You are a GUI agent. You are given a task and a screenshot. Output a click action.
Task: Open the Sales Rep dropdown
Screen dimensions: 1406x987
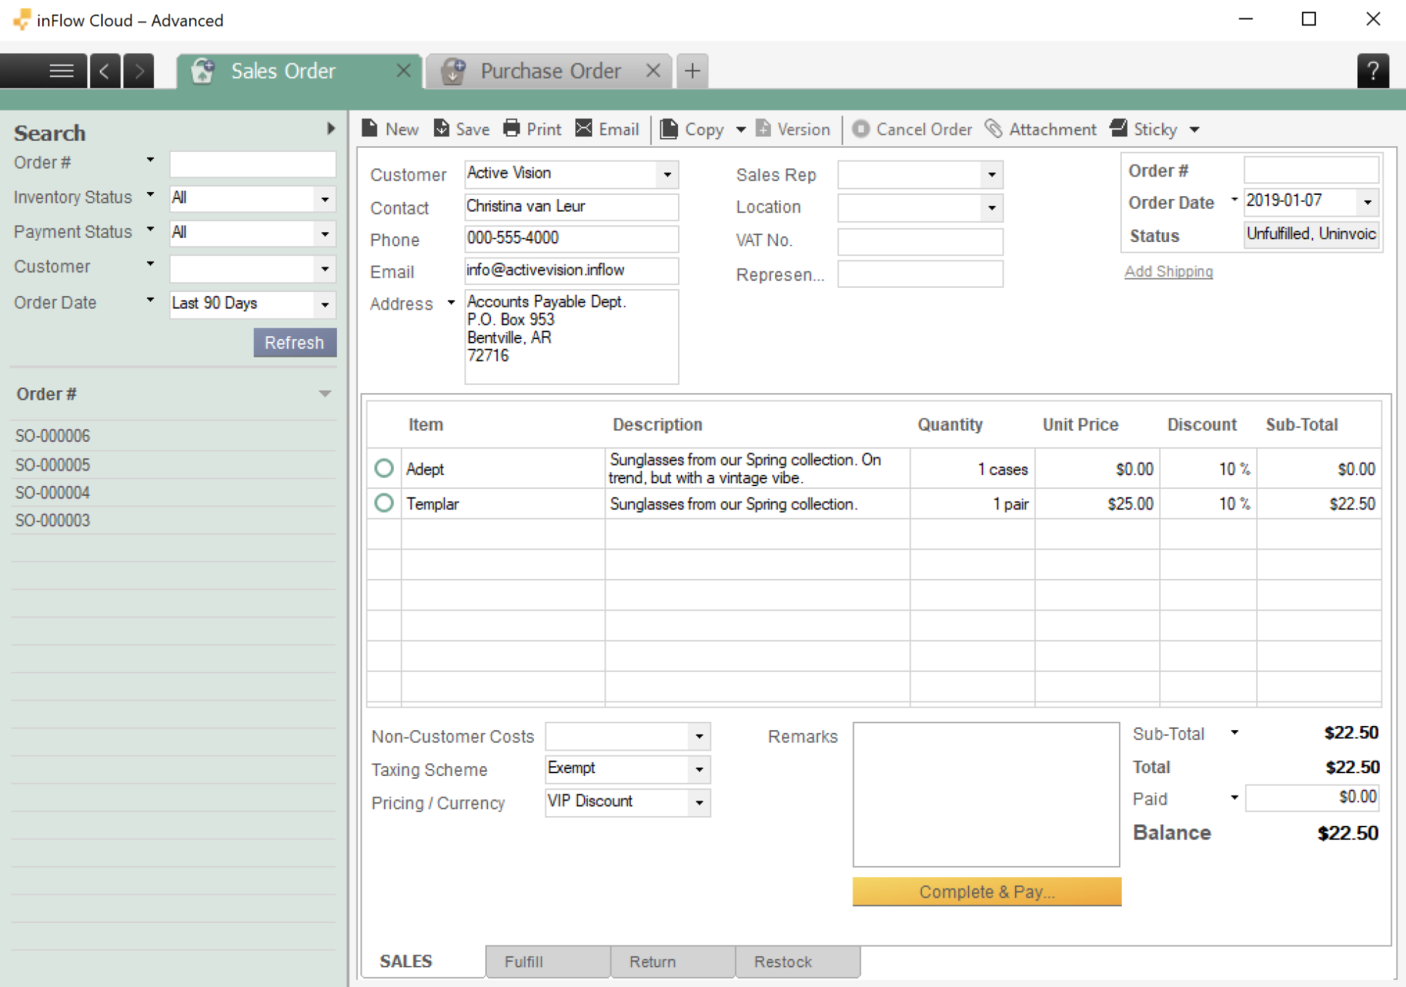[x=992, y=175]
